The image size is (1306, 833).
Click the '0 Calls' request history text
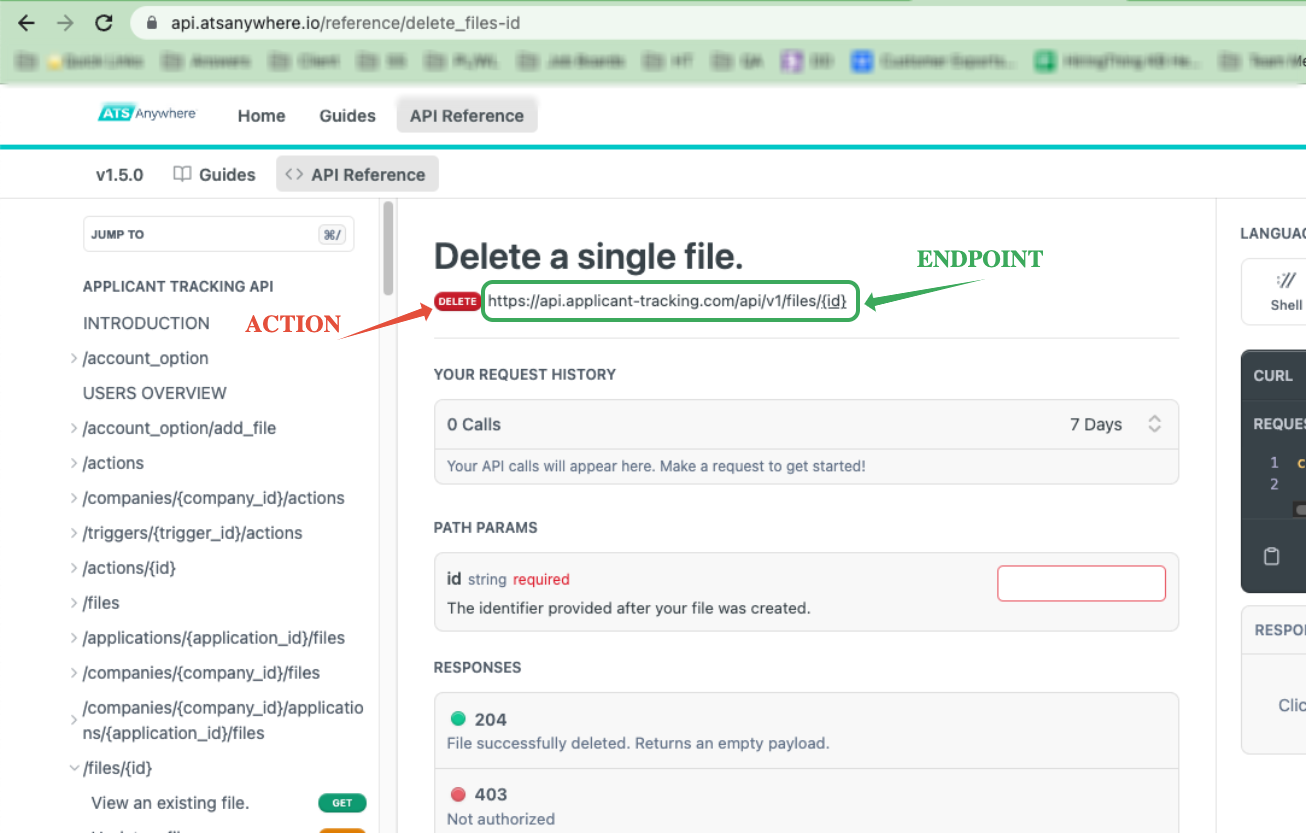click(x=474, y=424)
